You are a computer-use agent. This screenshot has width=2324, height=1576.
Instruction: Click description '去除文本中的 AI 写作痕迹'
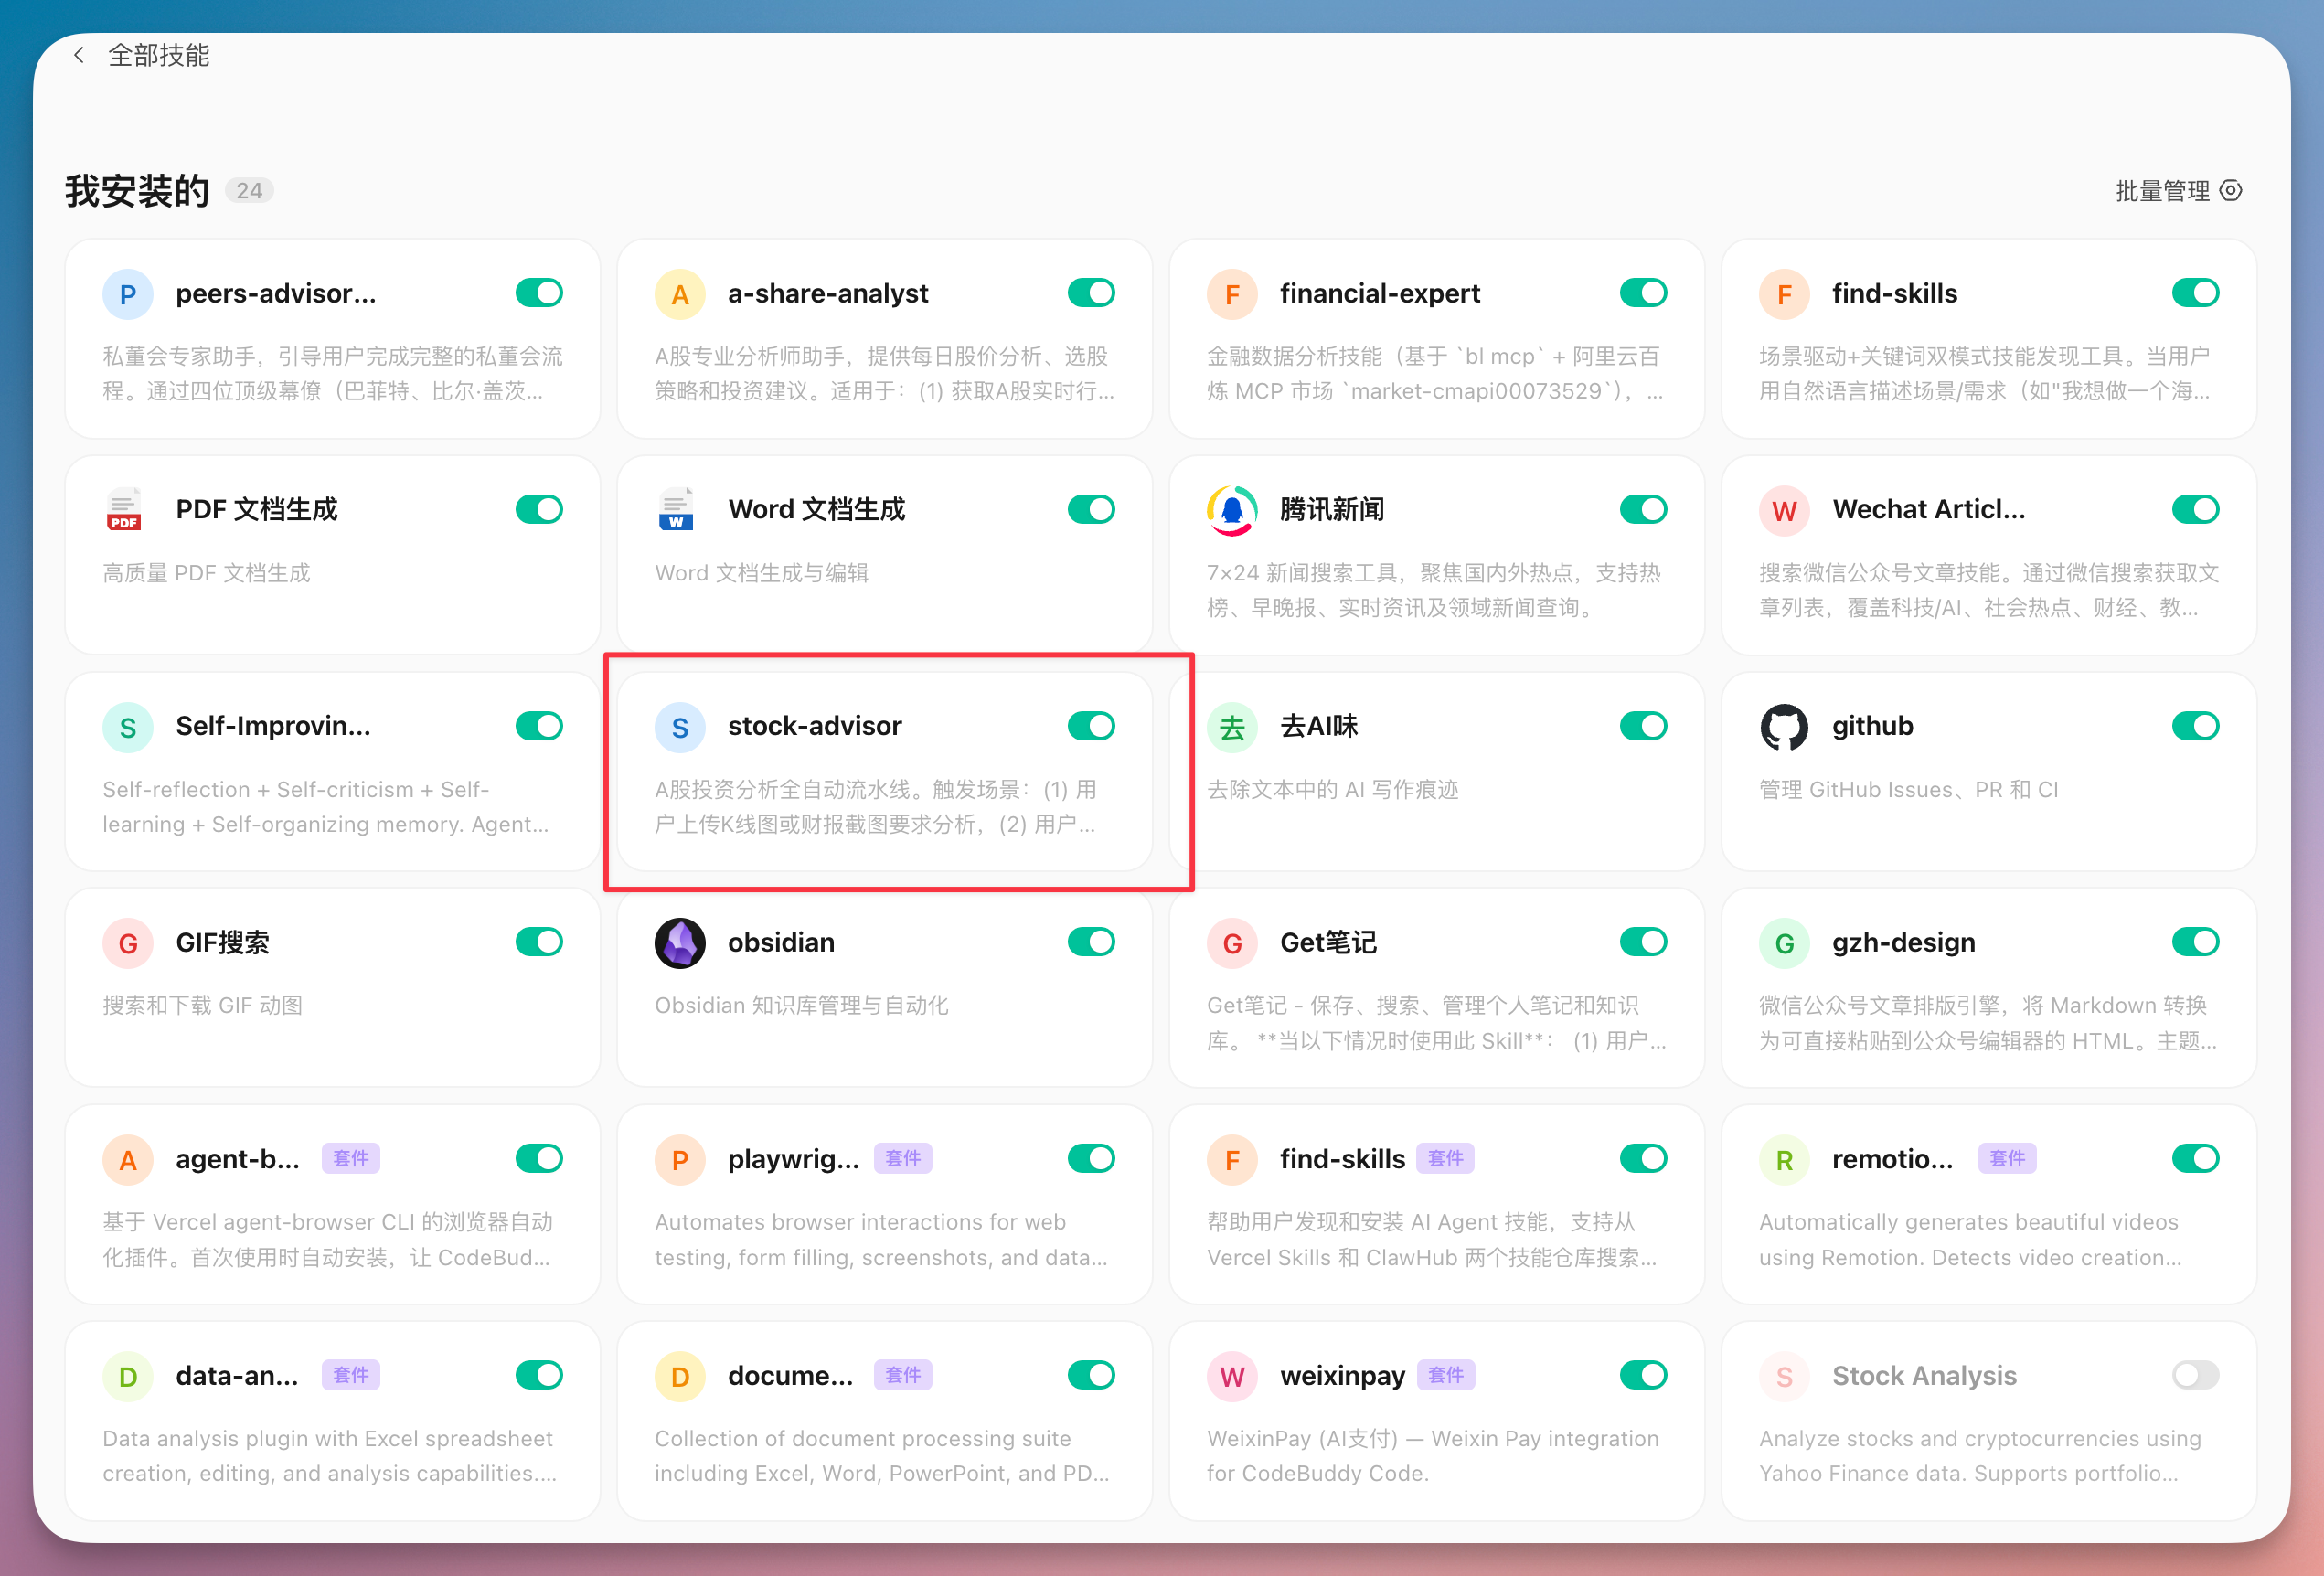pyautogui.click(x=1333, y=790)
